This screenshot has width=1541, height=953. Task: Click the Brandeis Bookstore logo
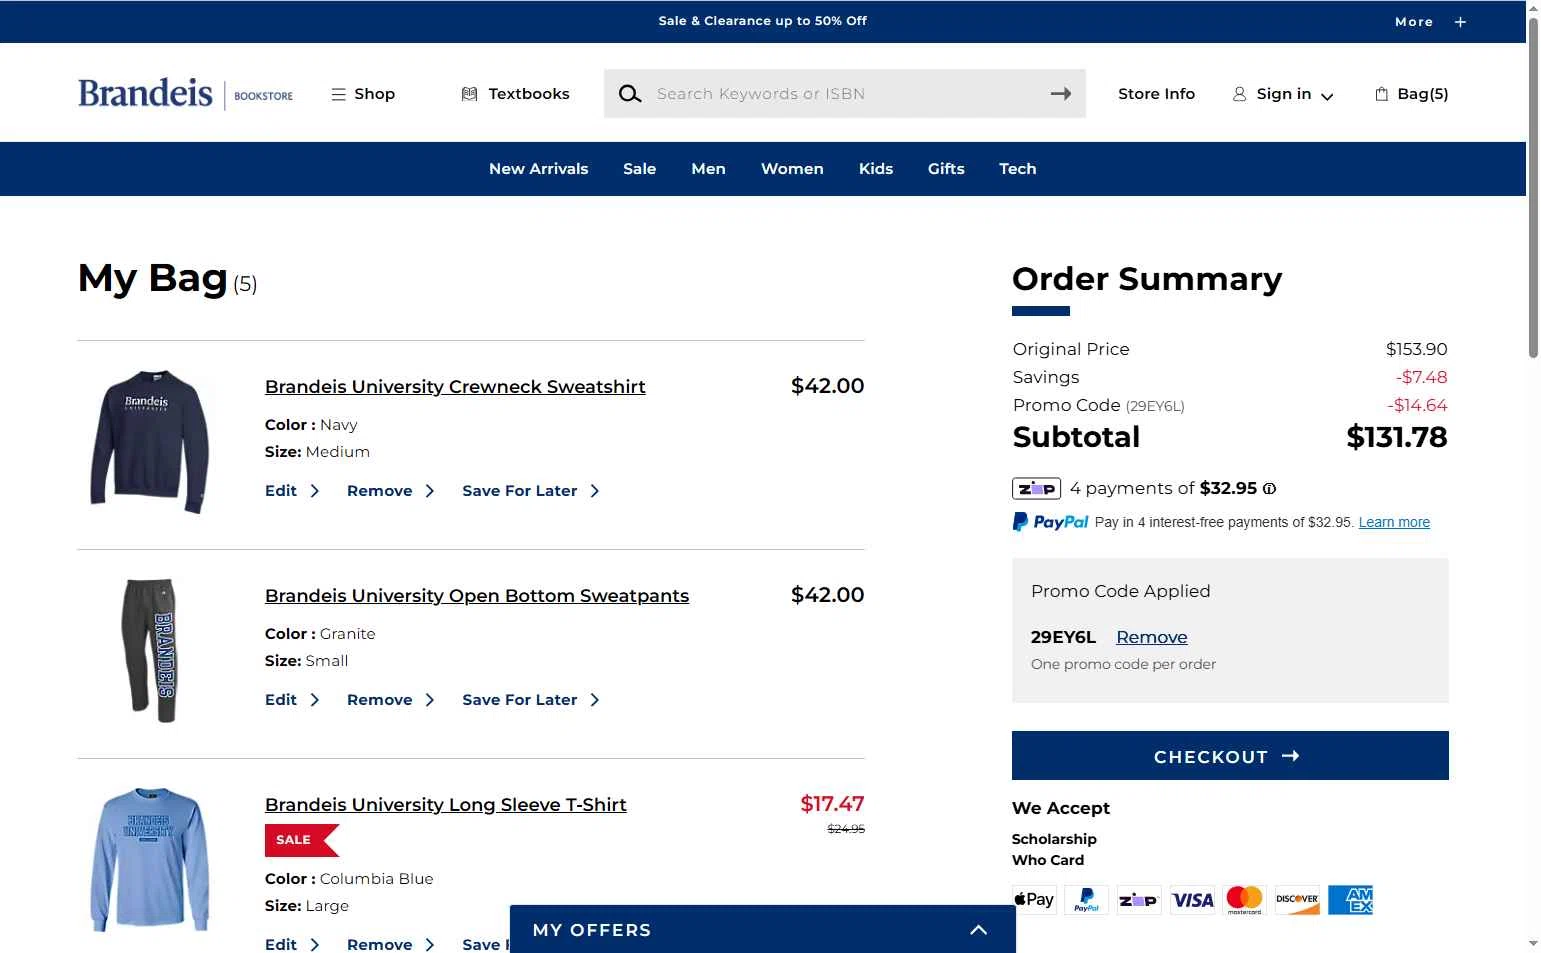tap(186, 93)
